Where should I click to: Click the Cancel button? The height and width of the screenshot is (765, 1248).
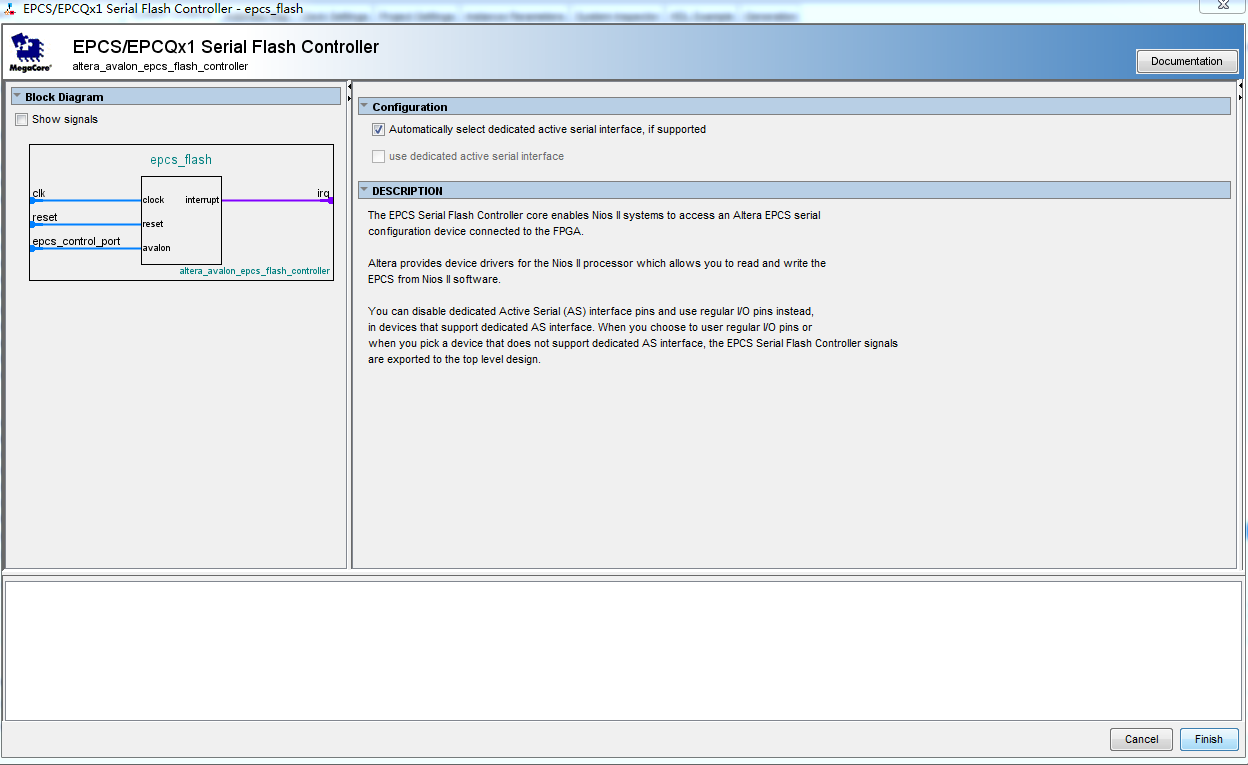click(1141, 739)
